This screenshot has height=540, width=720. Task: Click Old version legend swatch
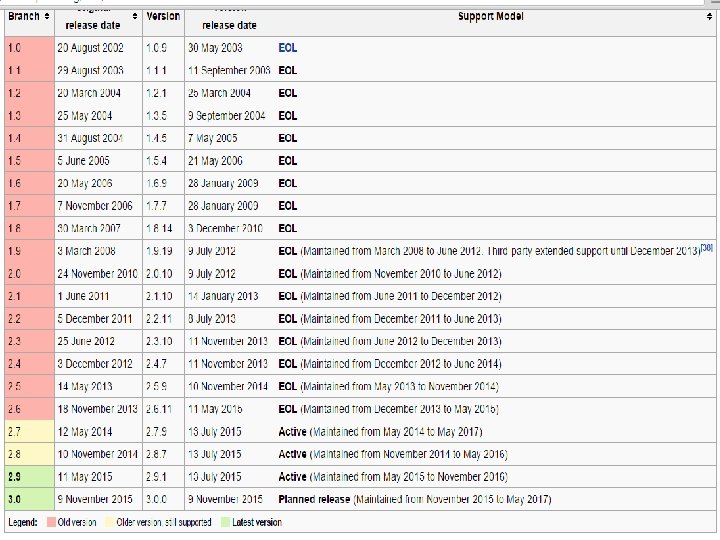[x=51, y=523]
